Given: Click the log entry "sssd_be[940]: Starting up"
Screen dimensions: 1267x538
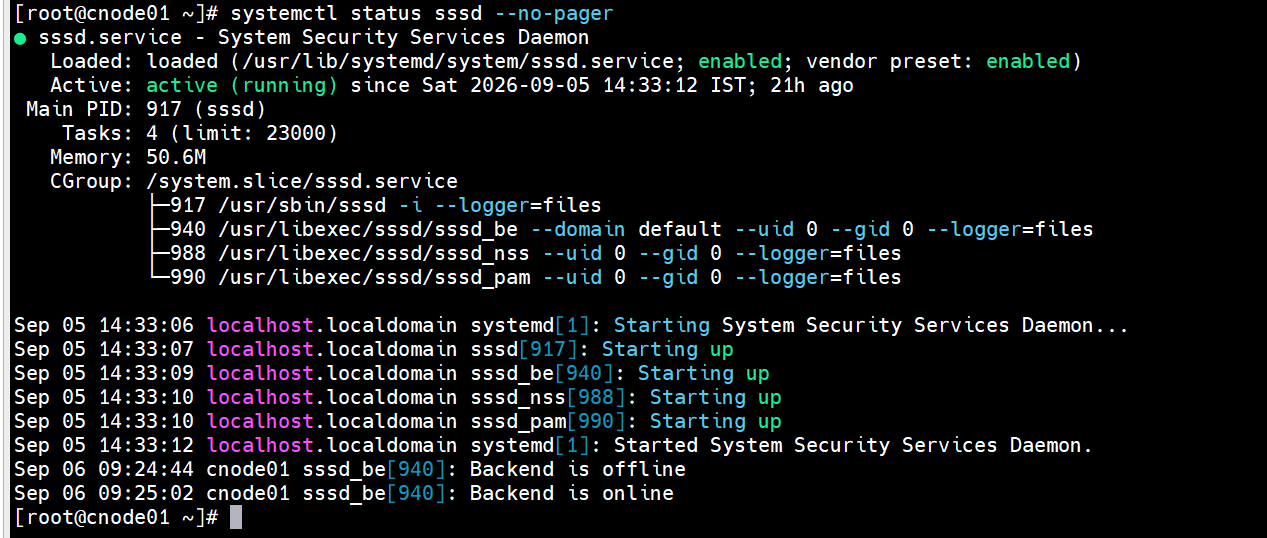Looking at the screenshot, I should (620, 373).
